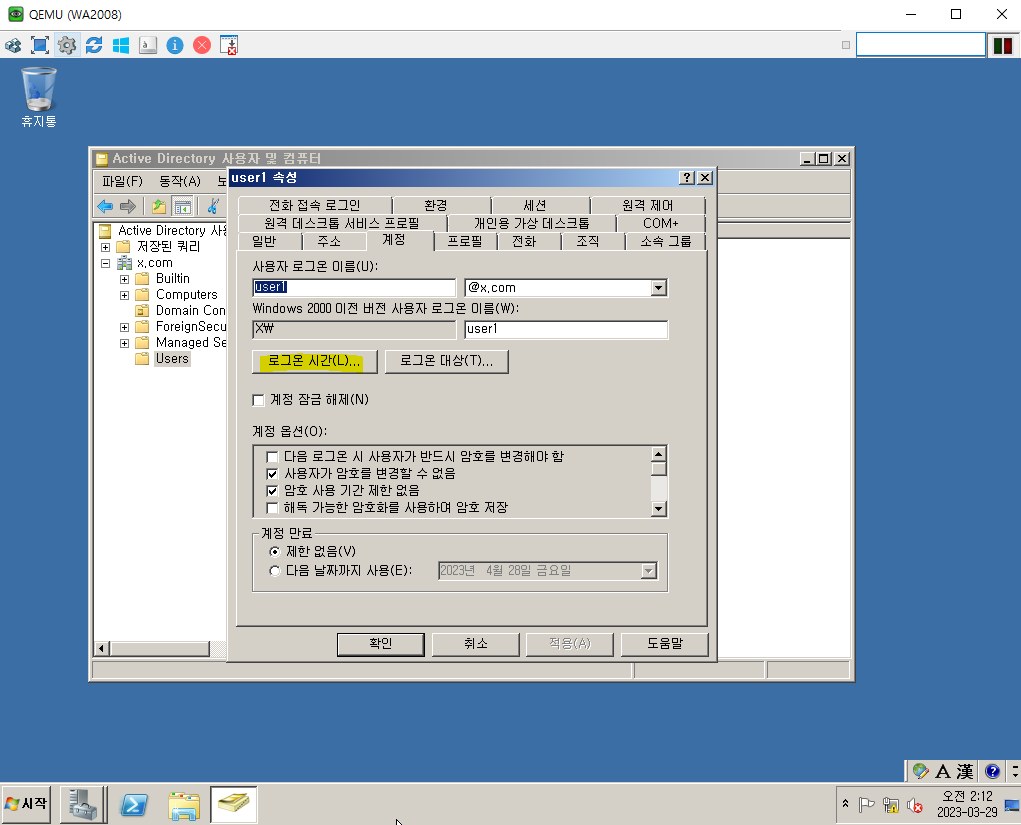Click the 확인 button

[x=381, y=644]
